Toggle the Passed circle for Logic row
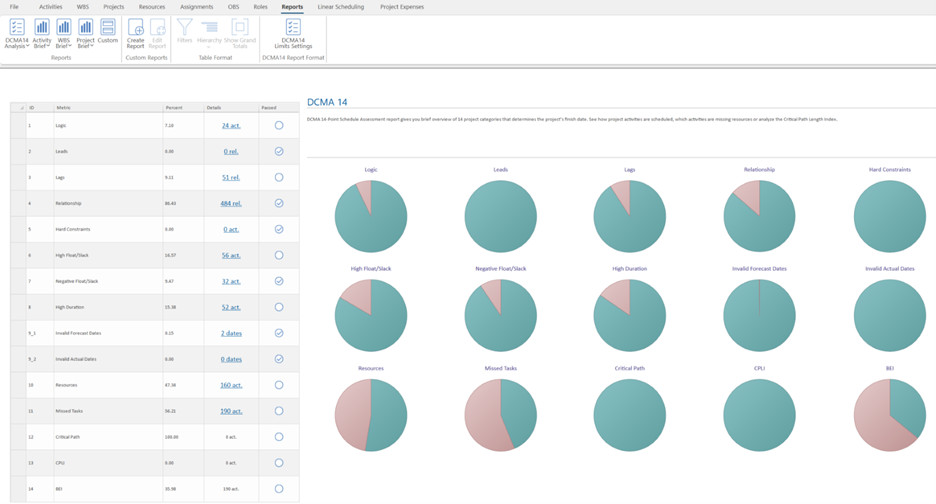The image size is (936, 504). [x=279, y=125]
